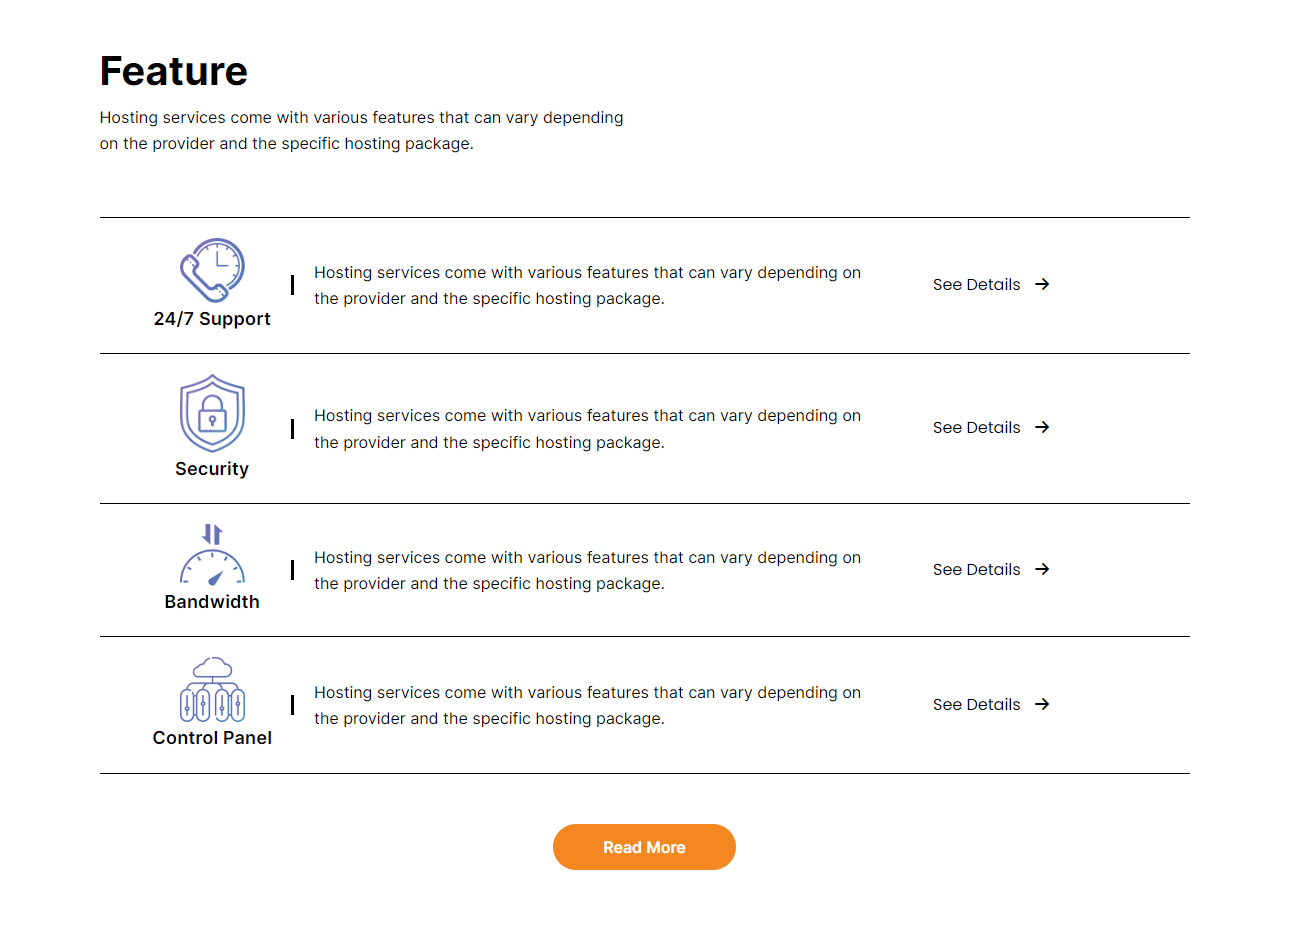Click the intro paragraph under Feature heading
The height and width of the screenshot is (929, 1289).
pos(361,130)
